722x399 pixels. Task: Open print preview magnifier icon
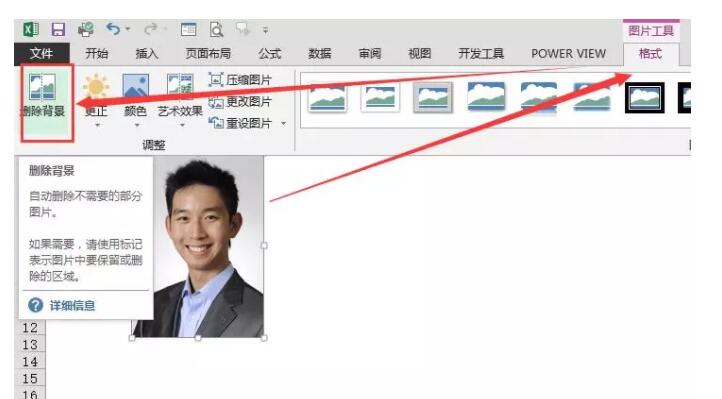click(216, 30)
